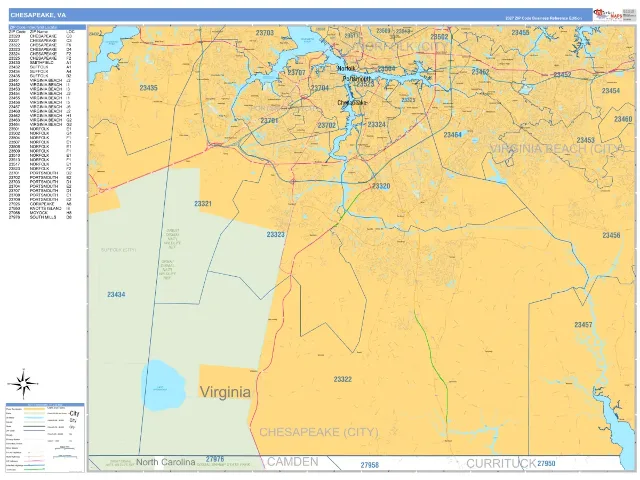Click the SOUTH MILLS row in the ZIP index
640x480 pixels.
tap(40, 218)
